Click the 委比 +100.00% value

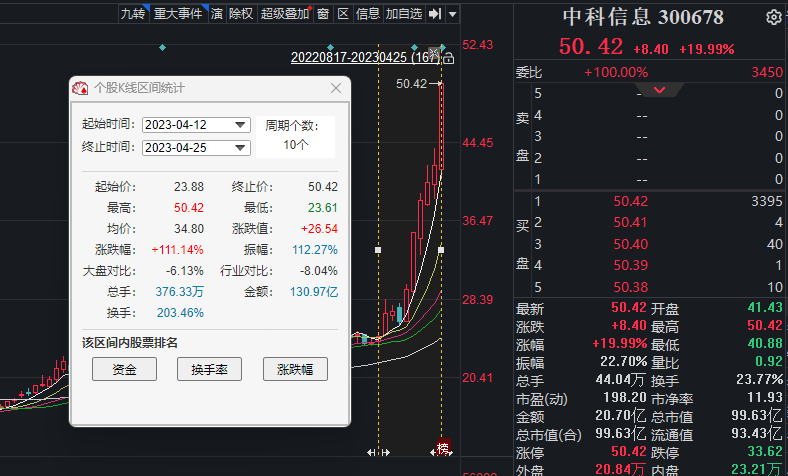(x=616, y=72)
